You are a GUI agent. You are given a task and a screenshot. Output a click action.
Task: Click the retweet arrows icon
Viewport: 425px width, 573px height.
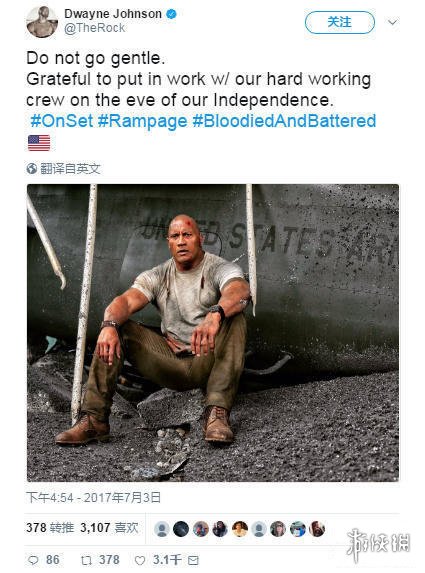click(86, 560)
